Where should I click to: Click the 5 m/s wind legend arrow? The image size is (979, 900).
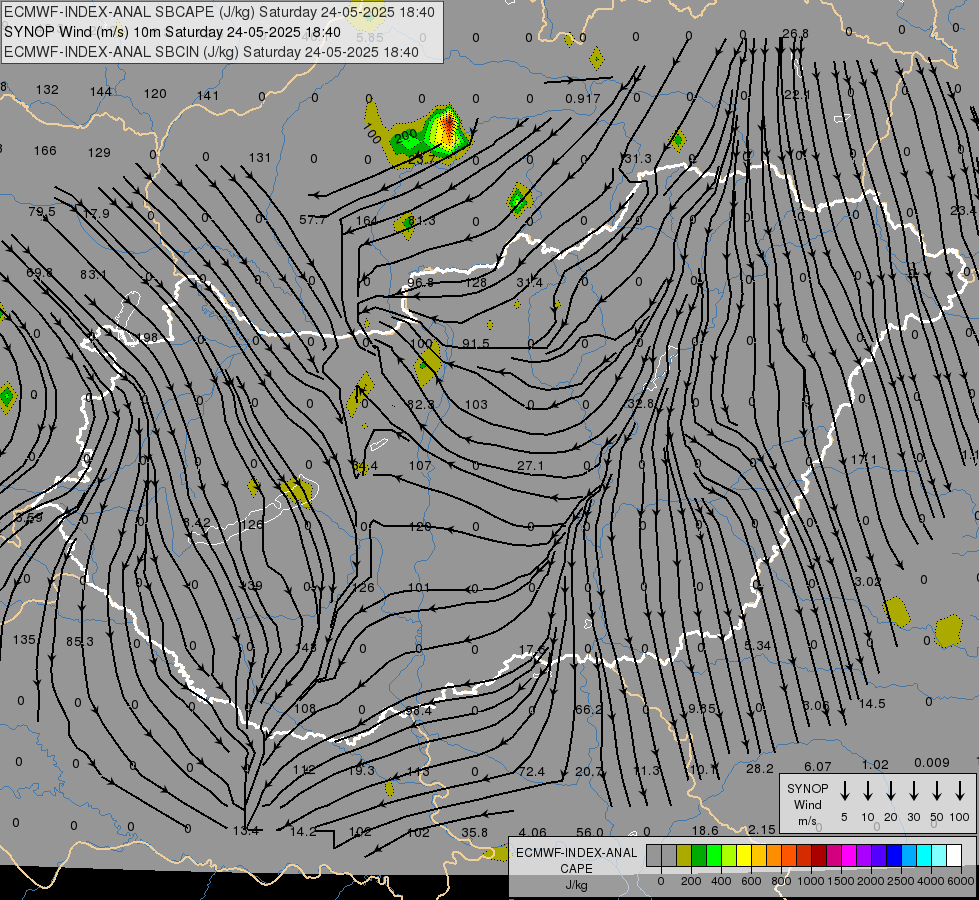point(845,791)
